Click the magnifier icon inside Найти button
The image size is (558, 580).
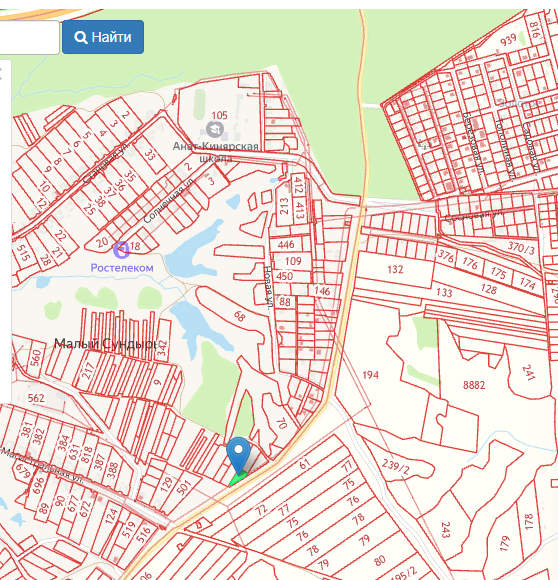[81, 37]
